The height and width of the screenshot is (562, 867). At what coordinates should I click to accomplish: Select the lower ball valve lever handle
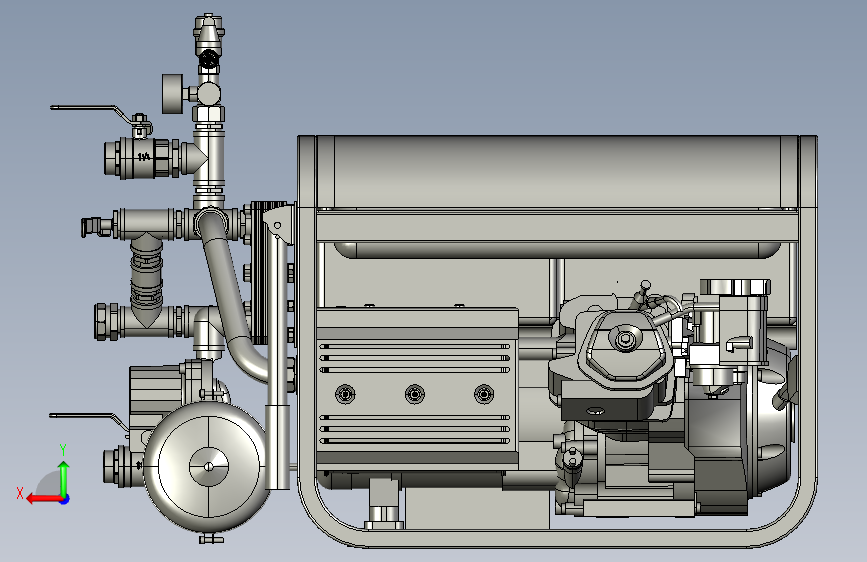(x=88, y=420)
